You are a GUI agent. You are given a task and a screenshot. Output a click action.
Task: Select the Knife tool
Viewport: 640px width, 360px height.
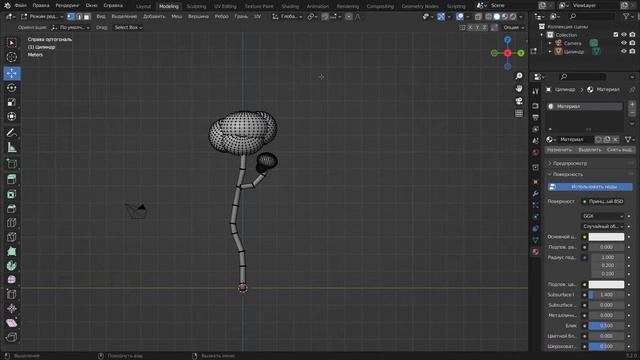pos(11,237)
